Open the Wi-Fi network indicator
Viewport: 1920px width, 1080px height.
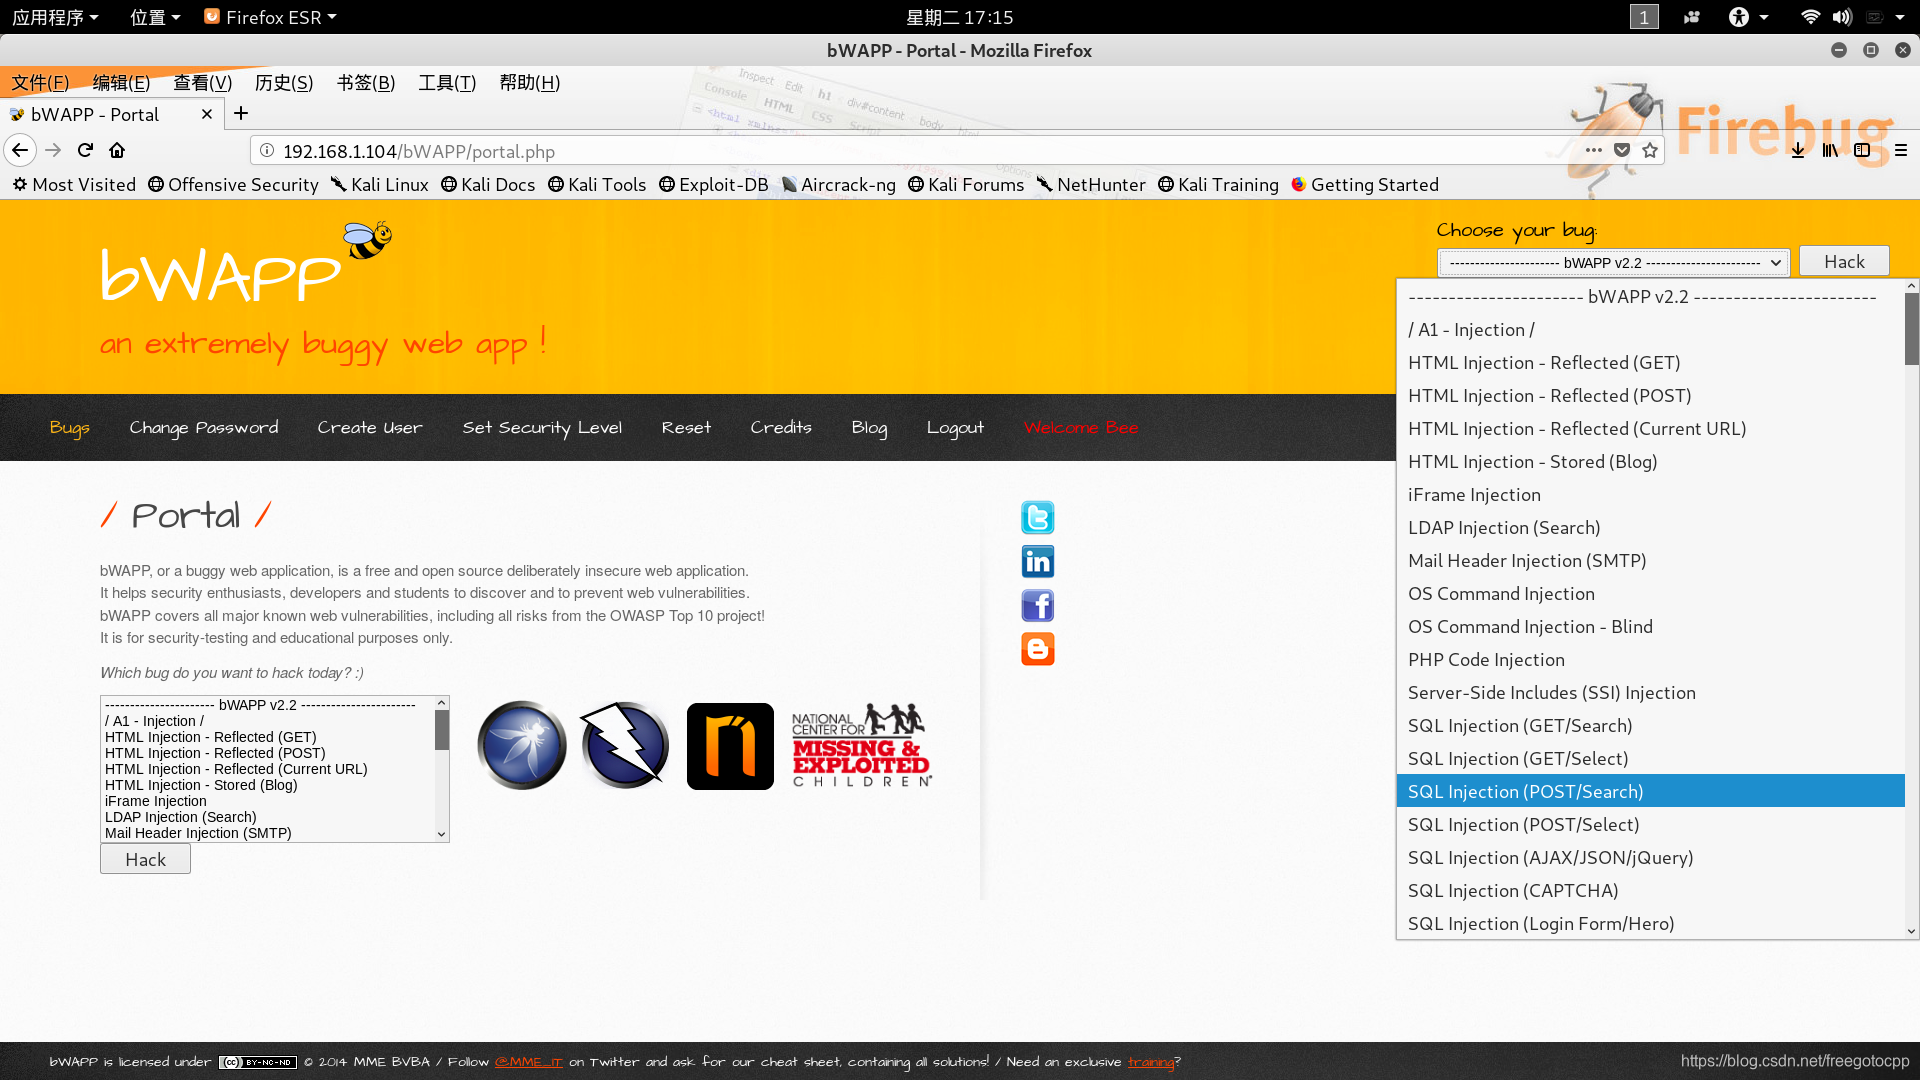pos(1810,17)
